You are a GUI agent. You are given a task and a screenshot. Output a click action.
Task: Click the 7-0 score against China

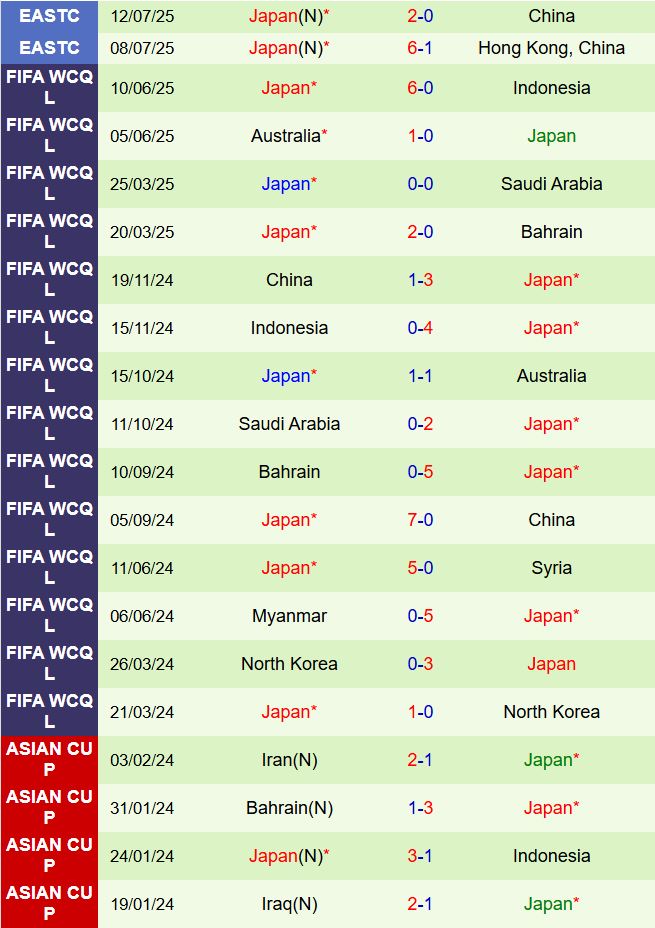pos(420,520)
